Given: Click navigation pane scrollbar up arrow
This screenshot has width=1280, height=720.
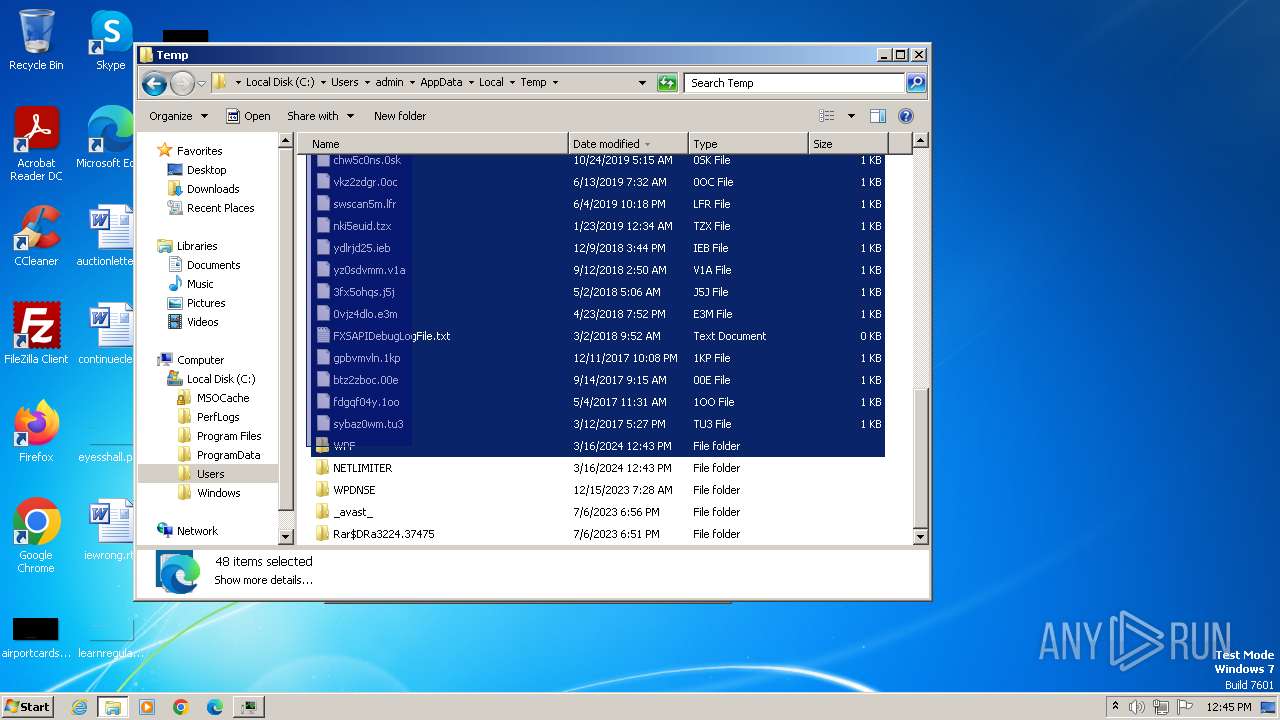Looking at the screenshot, I should pyautogui.click(x=286, y=141).
